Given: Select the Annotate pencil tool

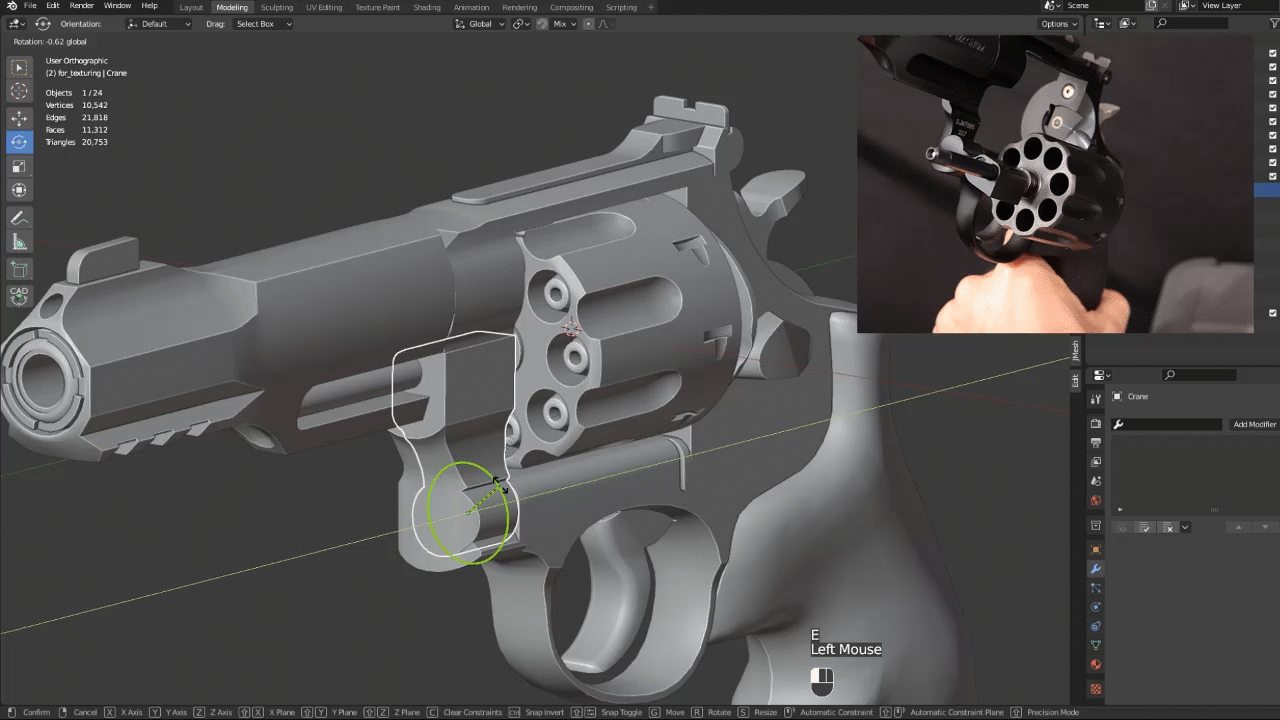Looking at the screenshot, I should point(19,218).
